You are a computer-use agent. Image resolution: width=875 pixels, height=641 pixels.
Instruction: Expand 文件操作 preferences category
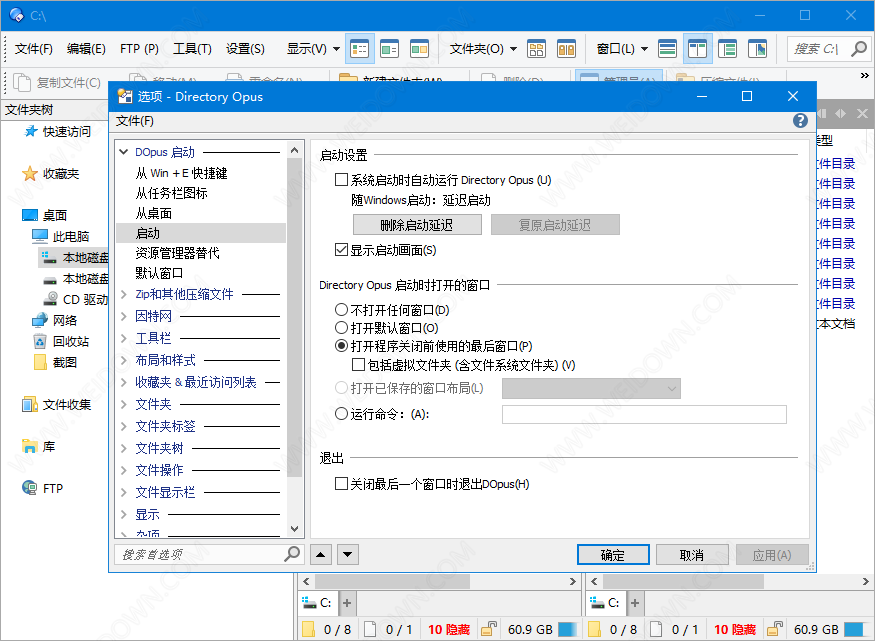pos(124,470)
